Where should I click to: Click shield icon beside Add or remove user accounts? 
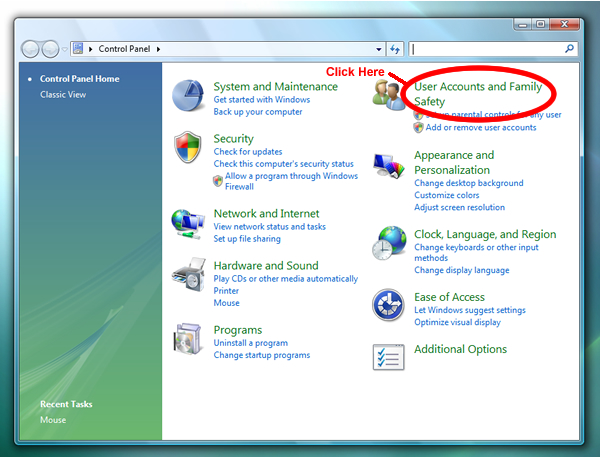(418, 127)
